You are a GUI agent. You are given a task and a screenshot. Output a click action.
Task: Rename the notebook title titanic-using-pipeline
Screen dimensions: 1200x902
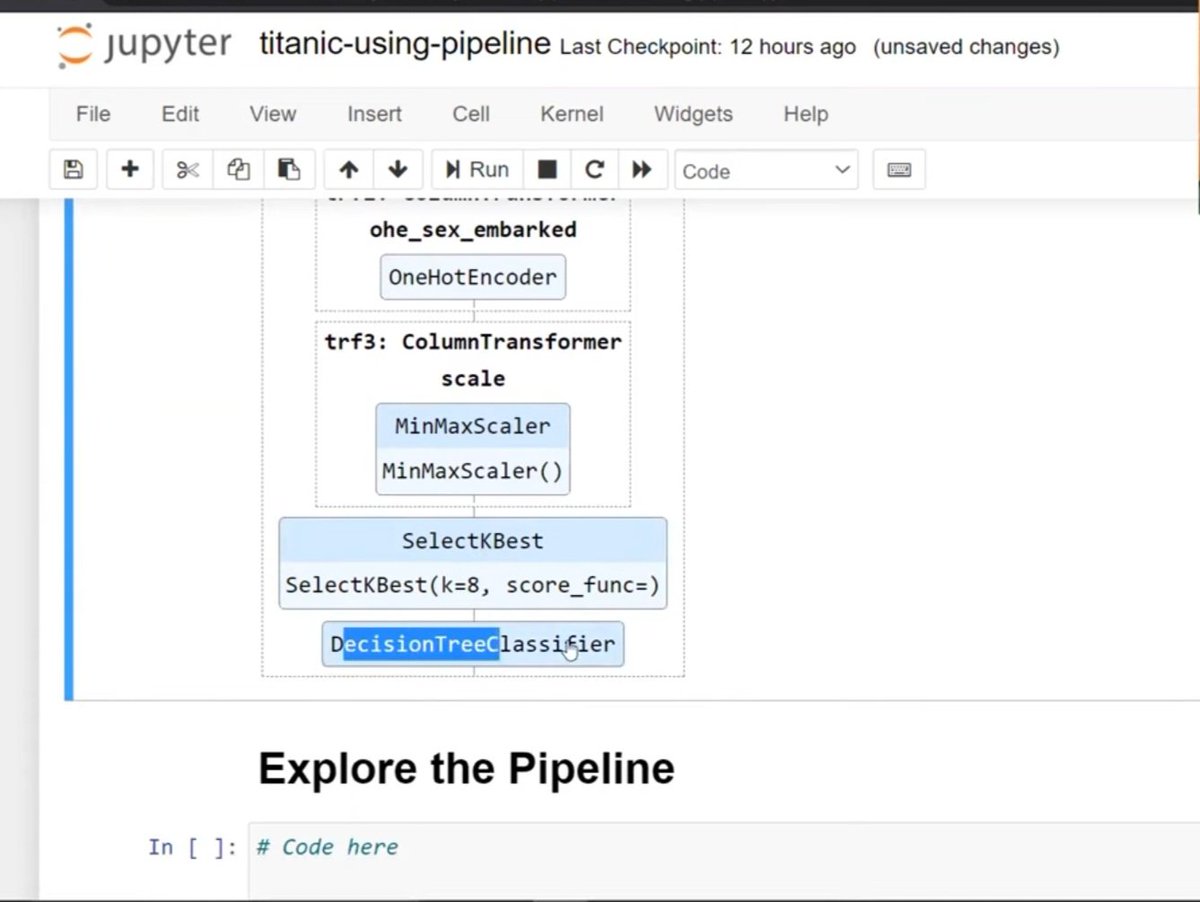405,45
